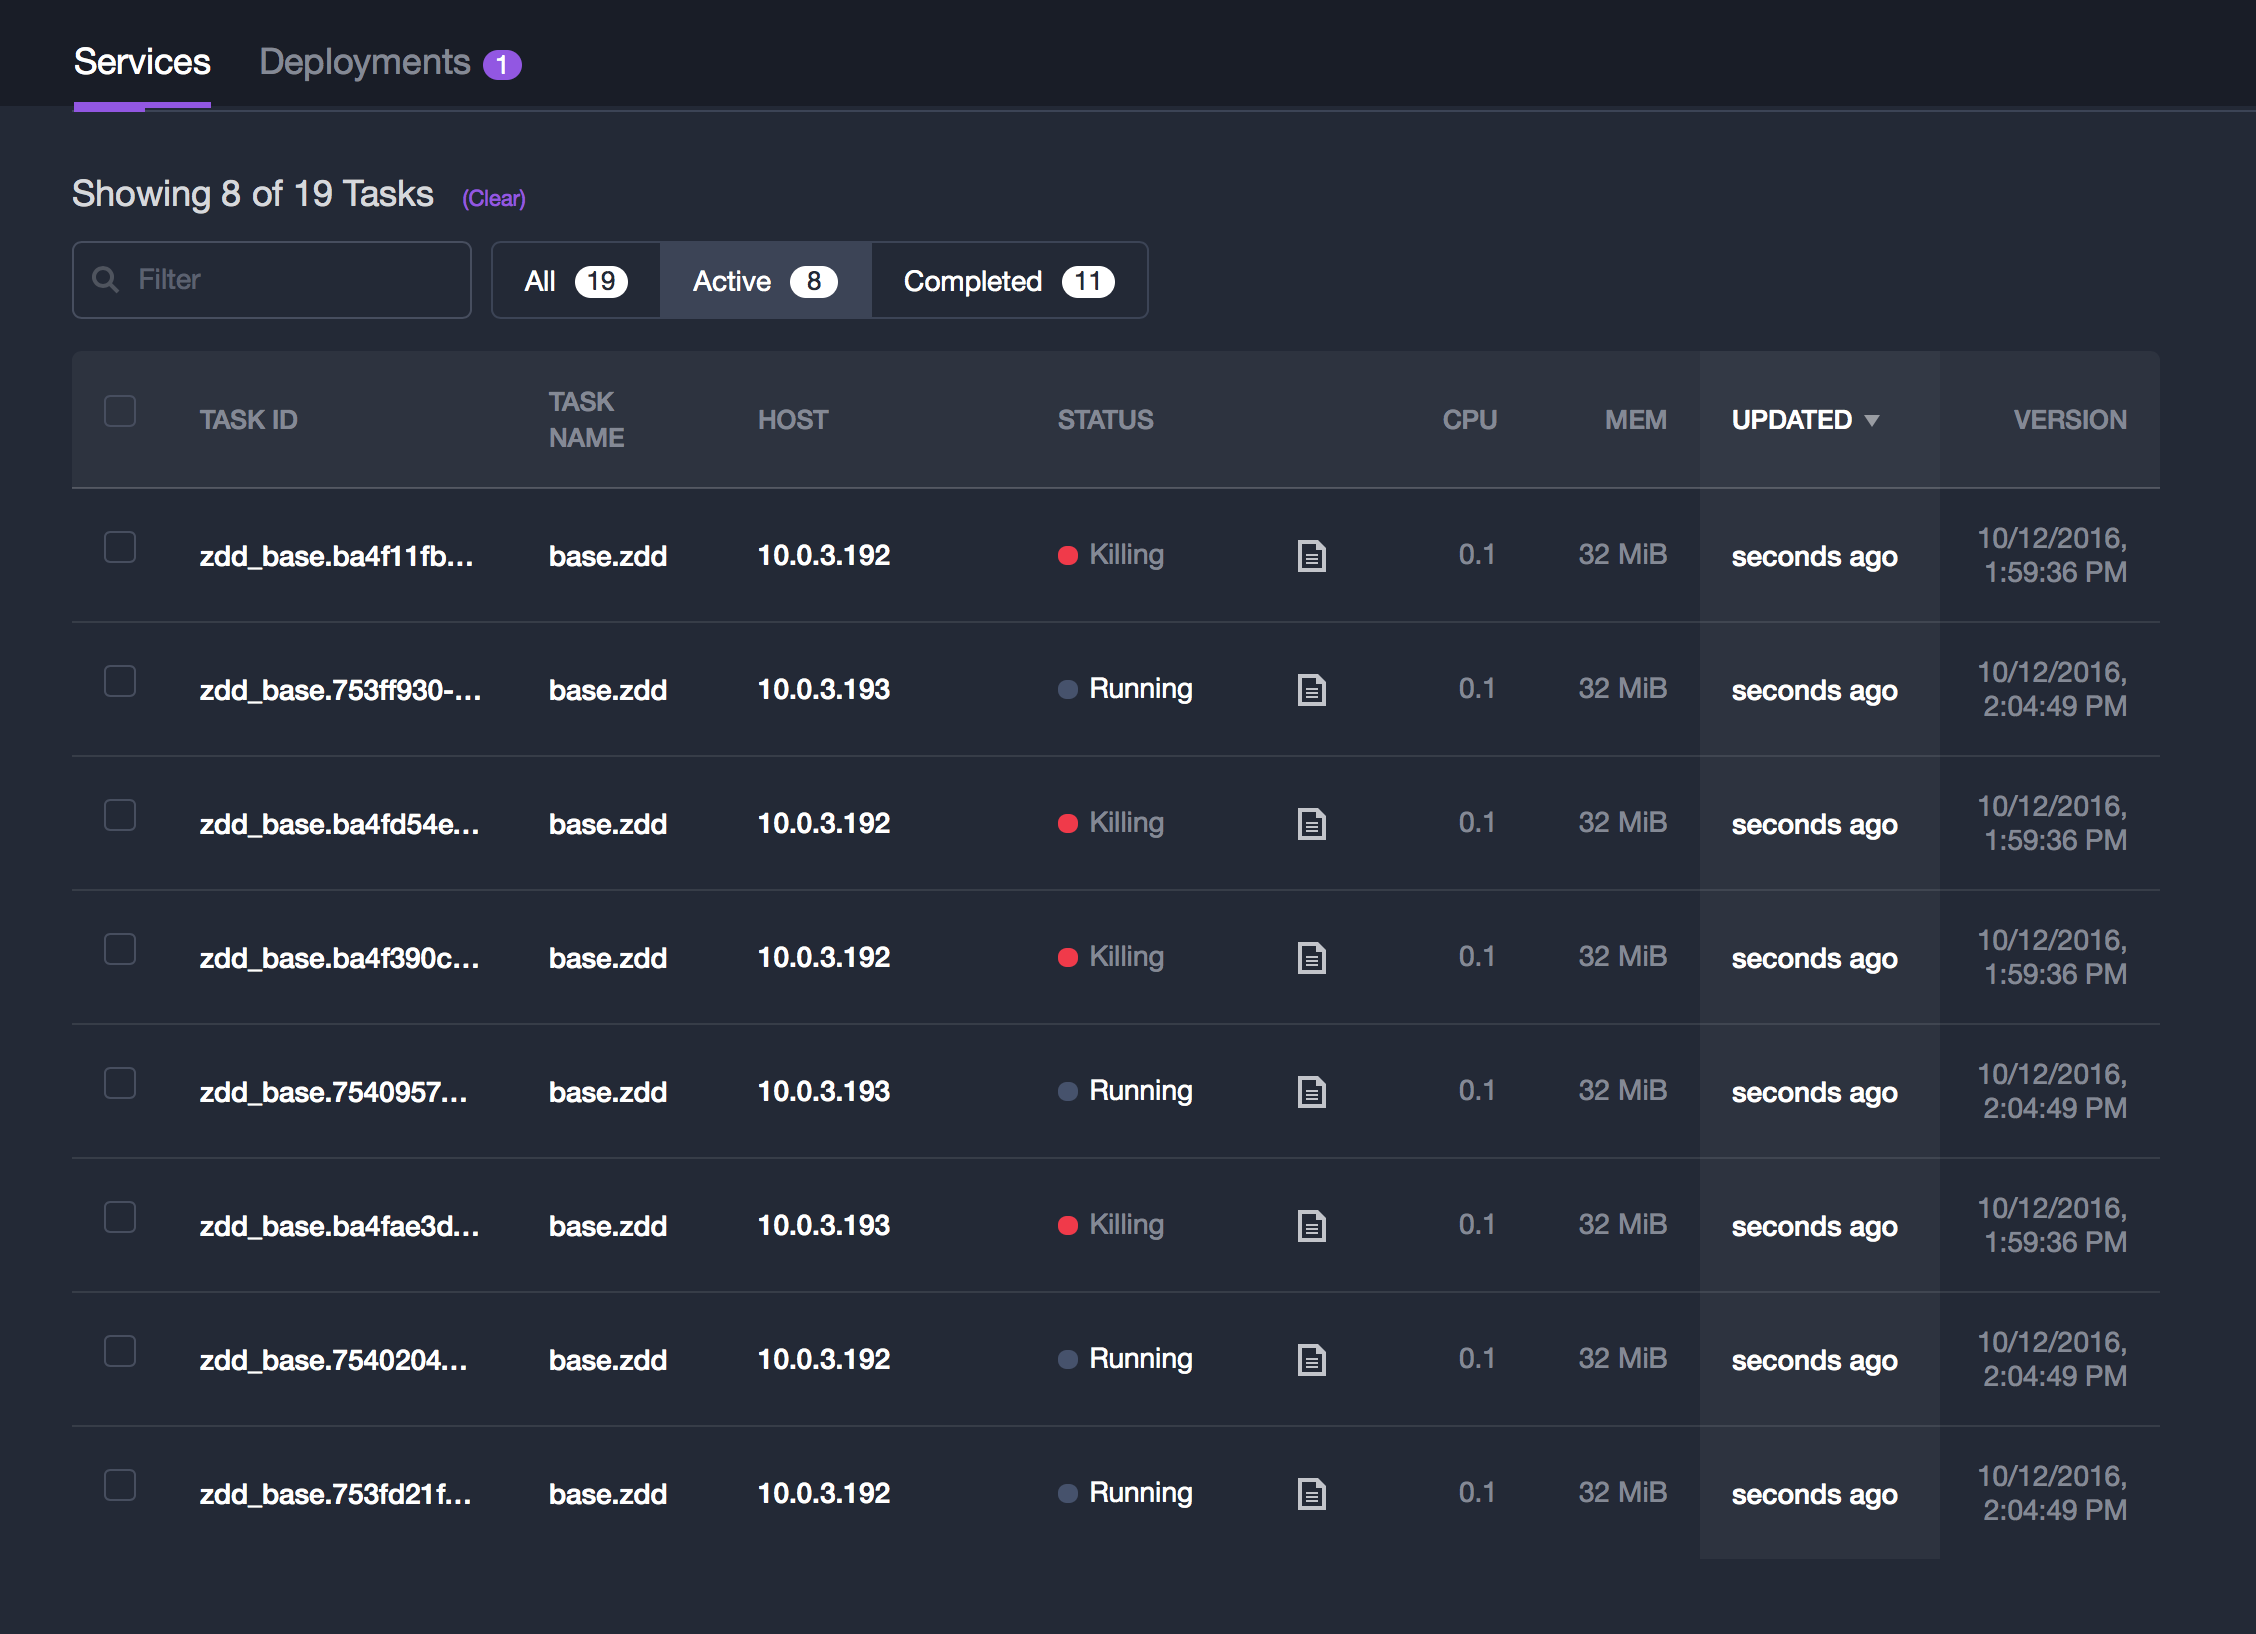This screenshot has width=2256, height=1634.
Task: Clear the task filter via Clear link
Action: pos(493,198)
